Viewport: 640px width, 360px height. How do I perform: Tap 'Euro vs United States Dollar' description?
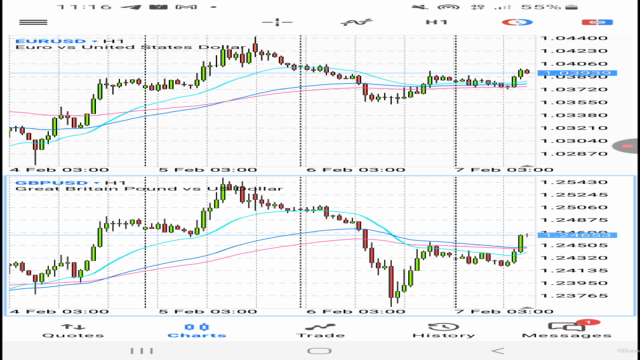tap(130, 47)
